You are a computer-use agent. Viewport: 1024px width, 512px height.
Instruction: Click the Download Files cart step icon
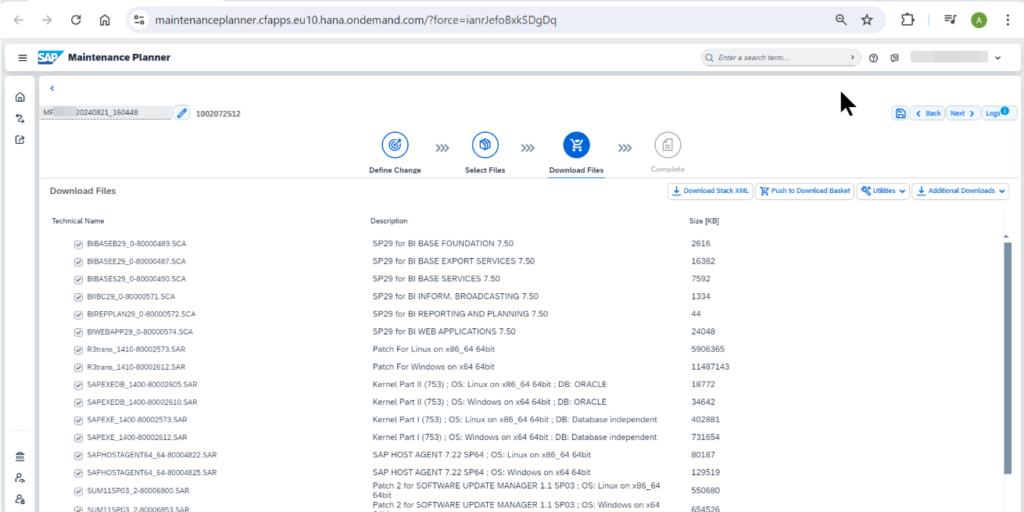click(576, 145)
